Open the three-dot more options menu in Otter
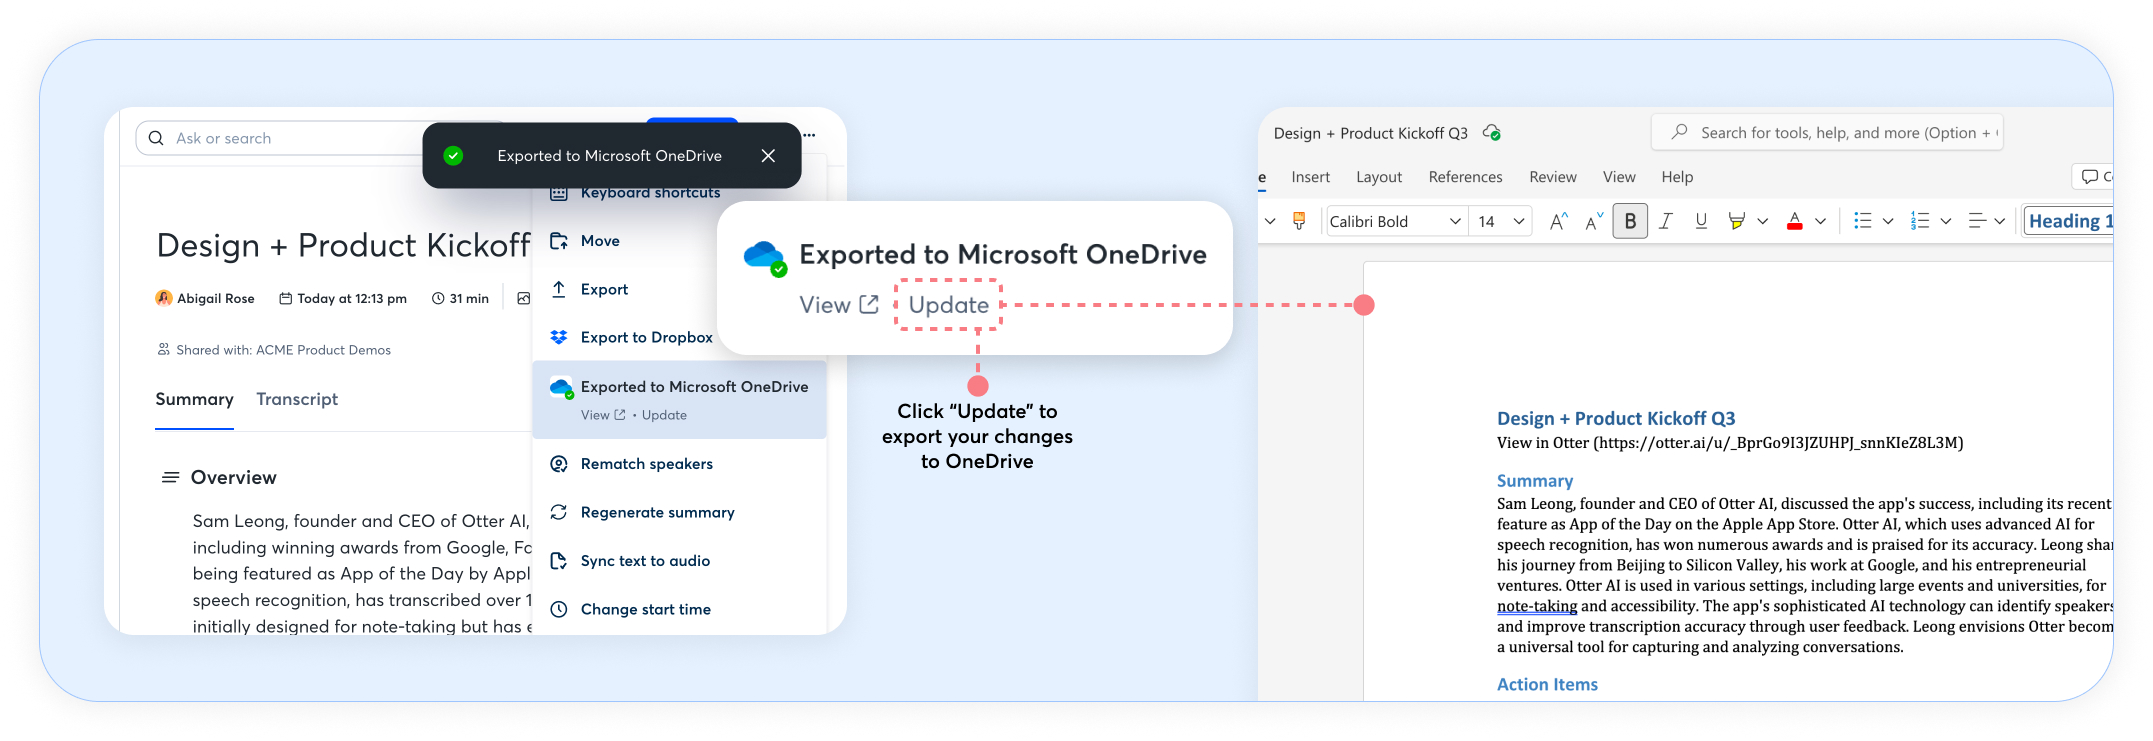This screenshot has width=2153, height=741. click(x=809, y=135)
